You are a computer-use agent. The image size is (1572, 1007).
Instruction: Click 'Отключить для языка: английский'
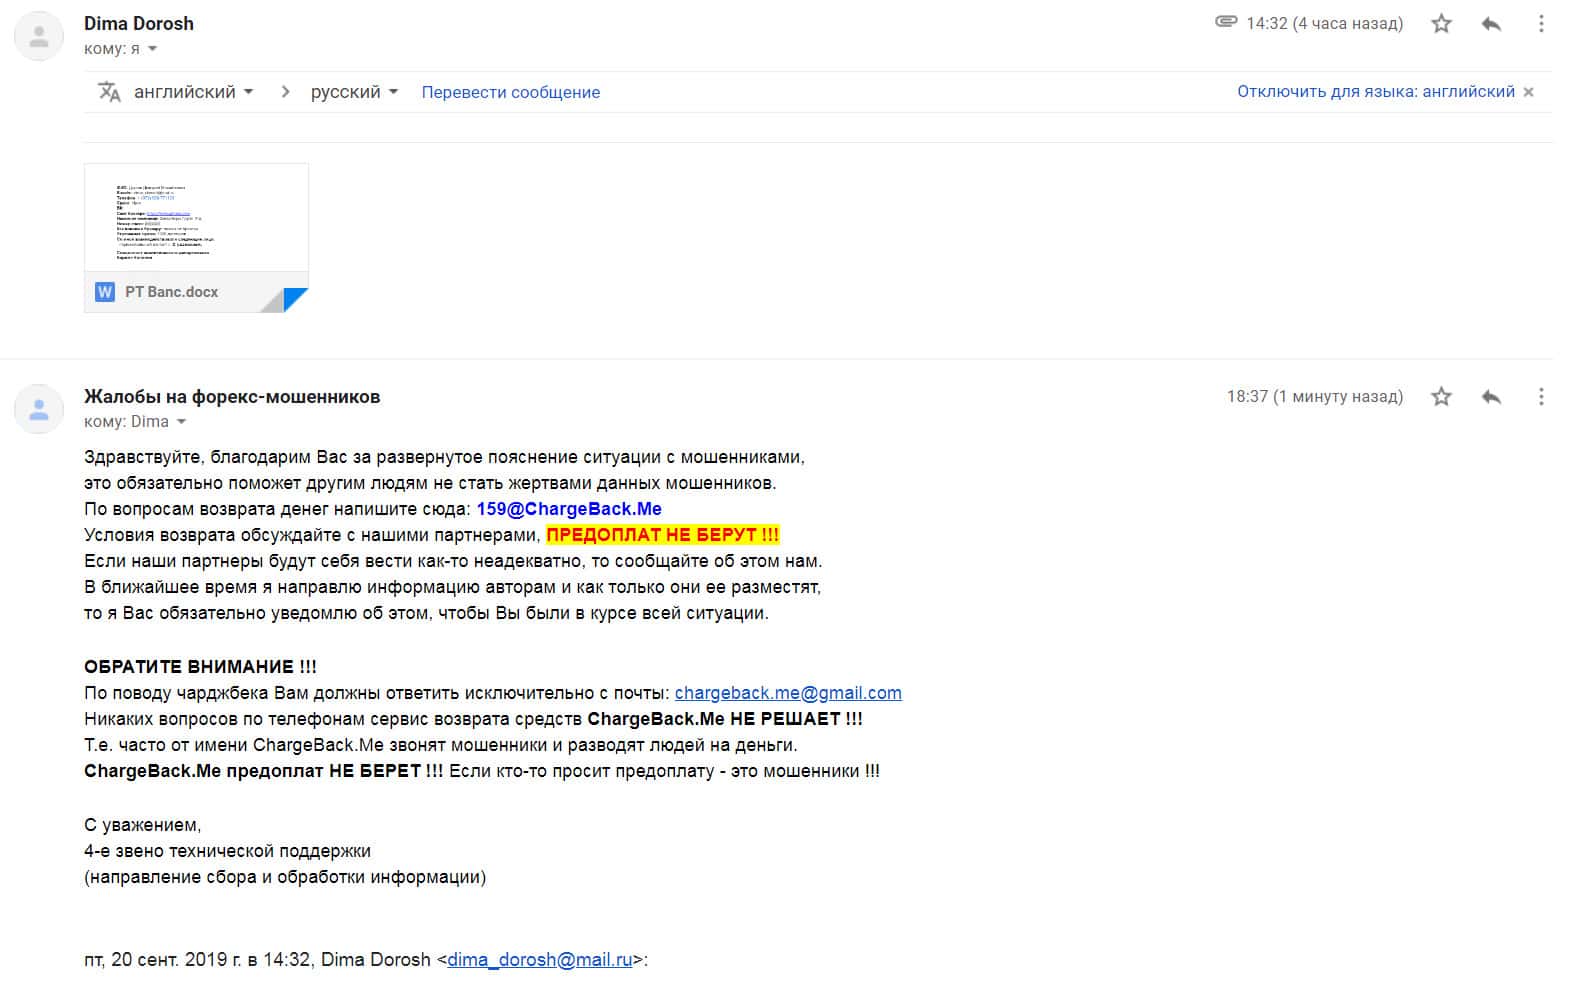(x=1375, y=92)
